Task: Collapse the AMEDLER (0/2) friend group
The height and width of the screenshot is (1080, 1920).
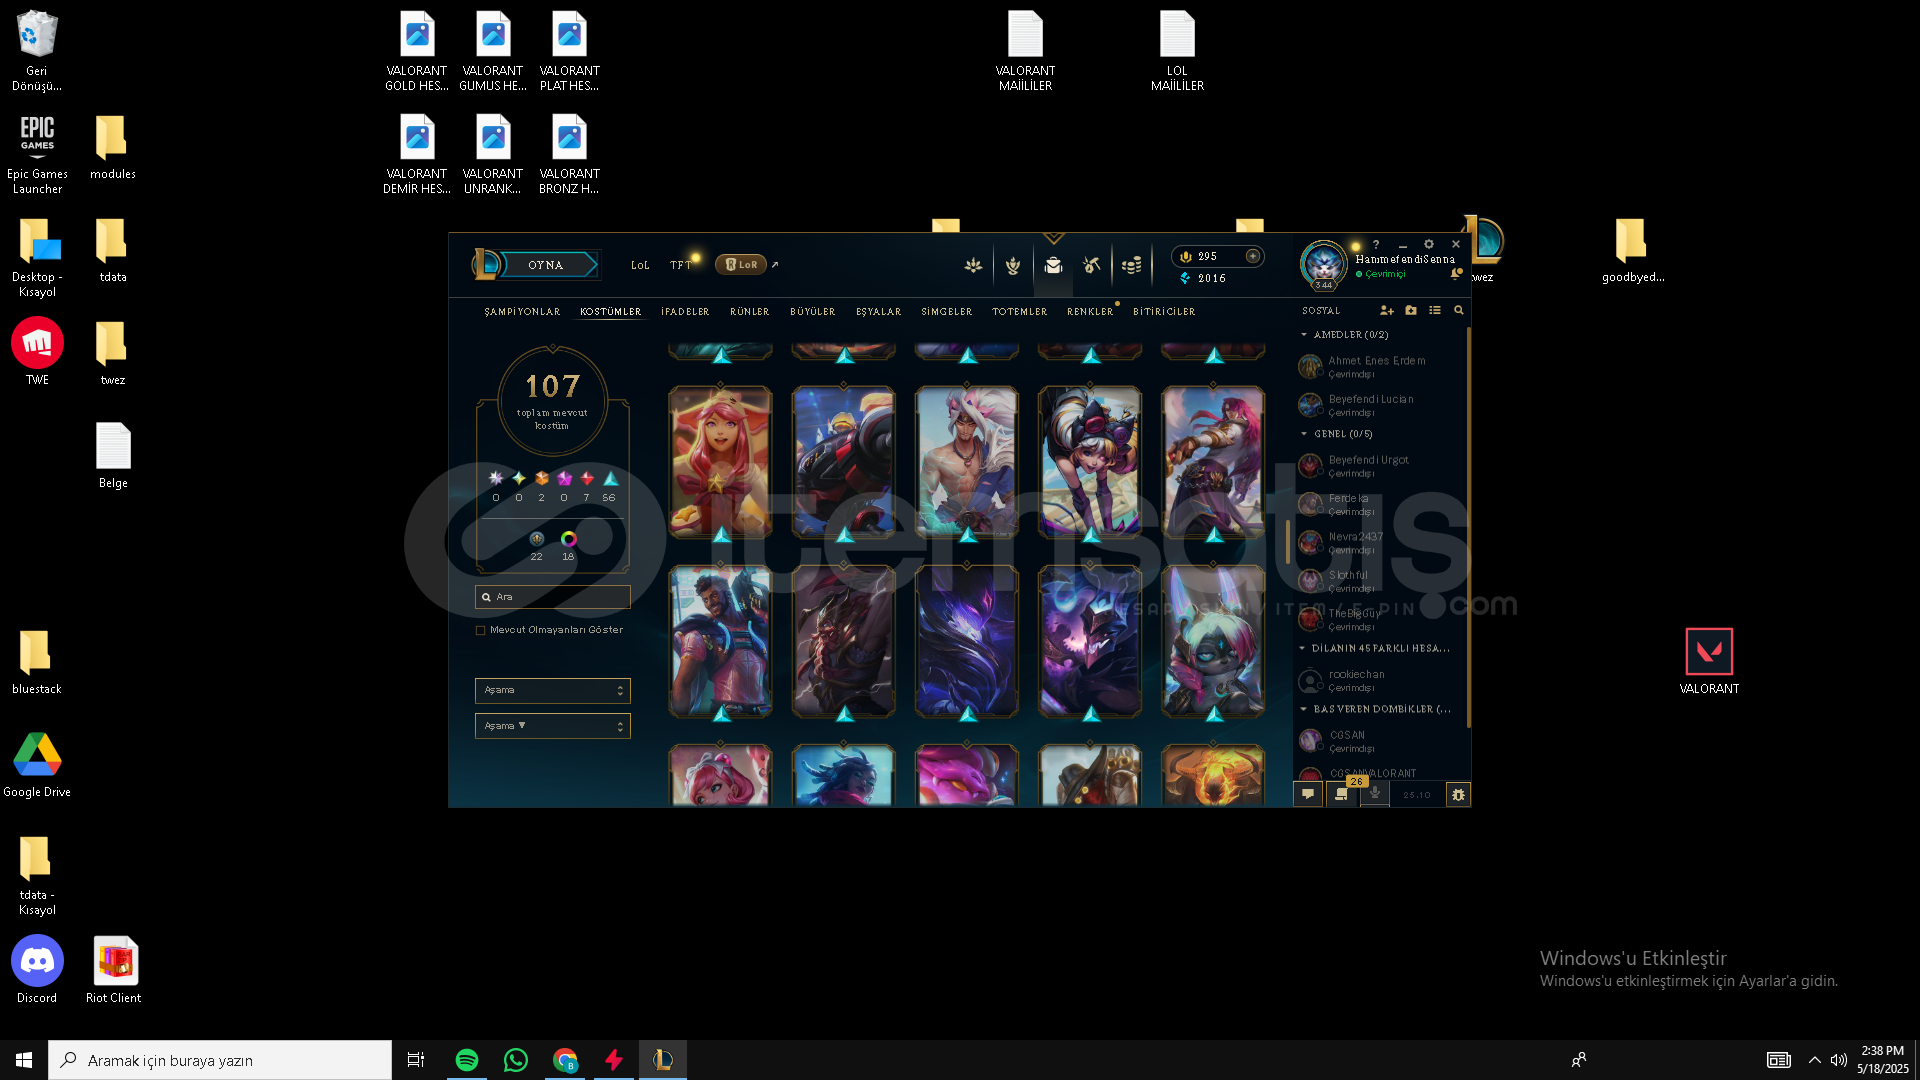Action: (1304, 335)
